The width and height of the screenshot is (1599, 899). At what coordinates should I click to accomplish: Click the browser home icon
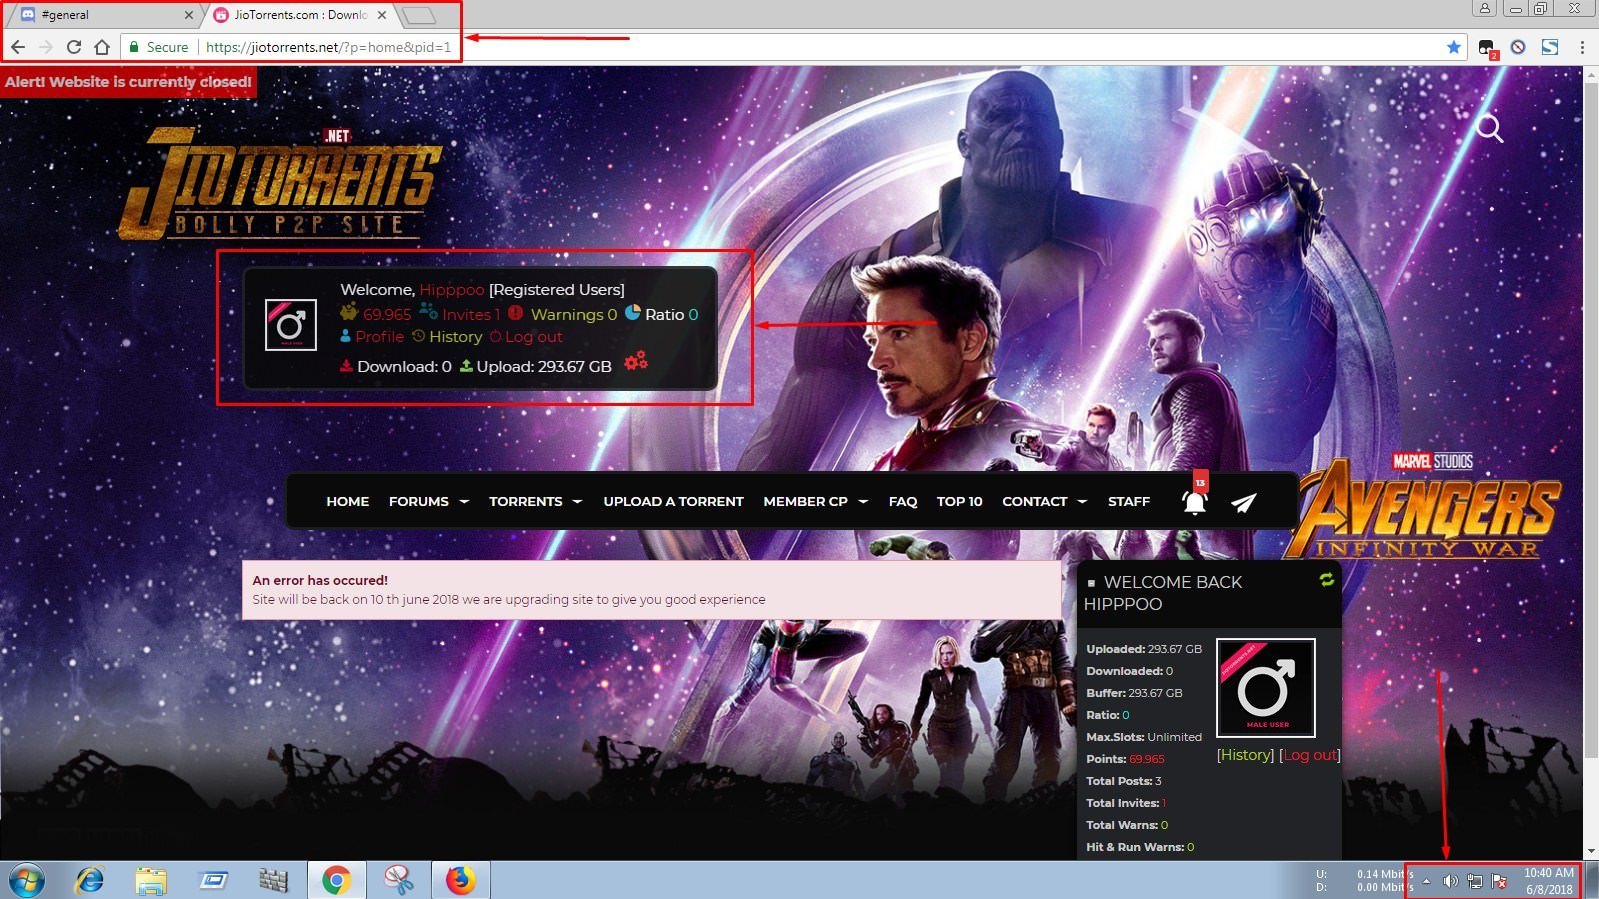click(102, 47)
